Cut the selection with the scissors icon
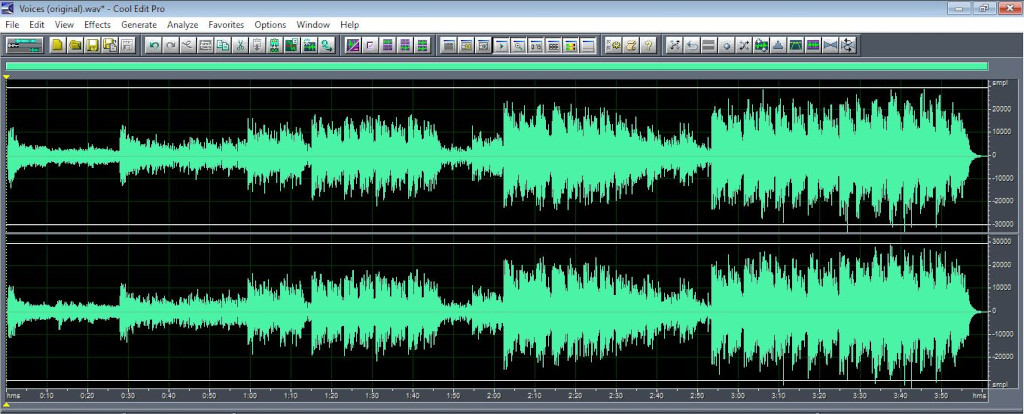The image size is (1024, 414). point(240,45)
